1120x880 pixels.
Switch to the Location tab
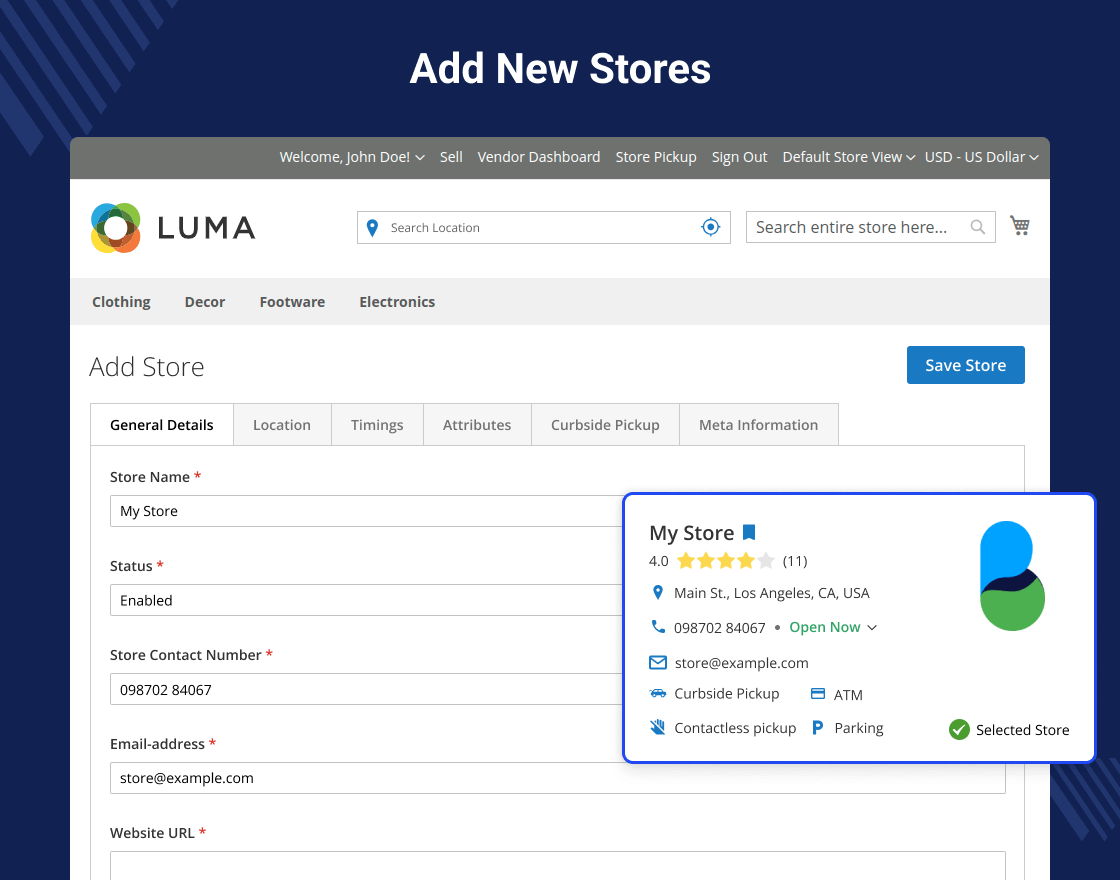(x=282, y=425)
